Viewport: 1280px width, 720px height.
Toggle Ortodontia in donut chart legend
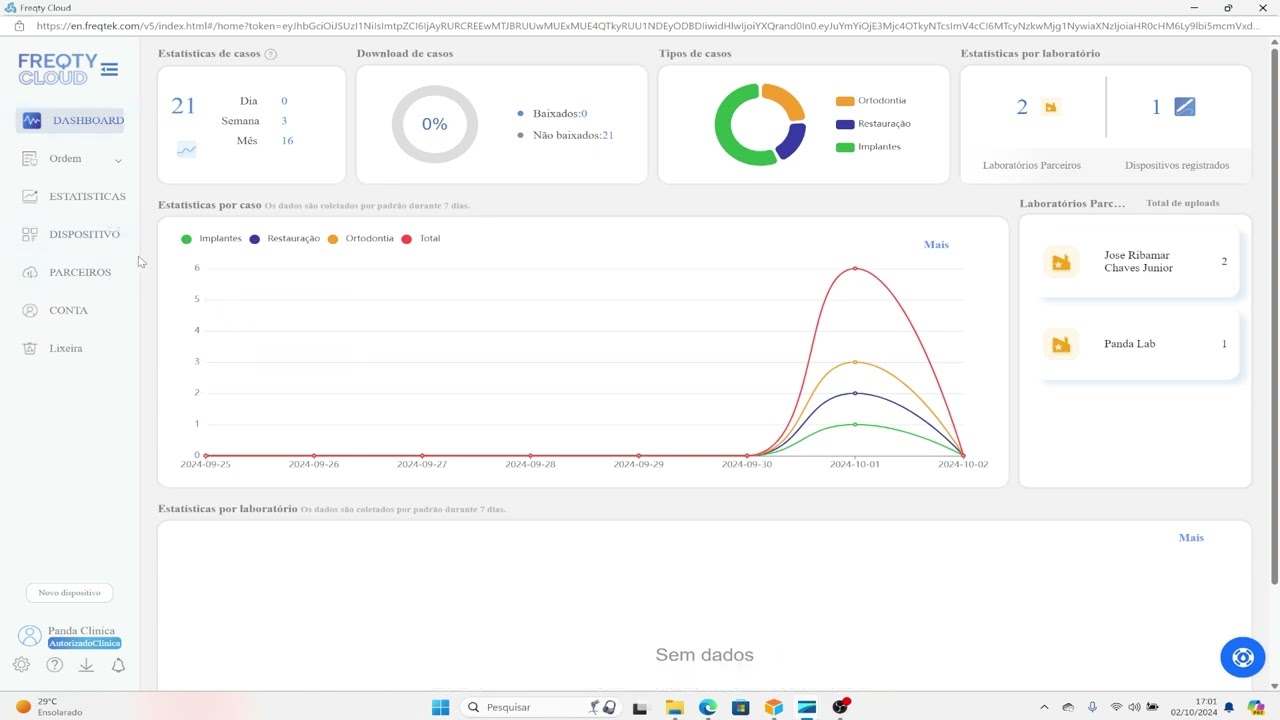pyautogui.click(x=870, y=101)
